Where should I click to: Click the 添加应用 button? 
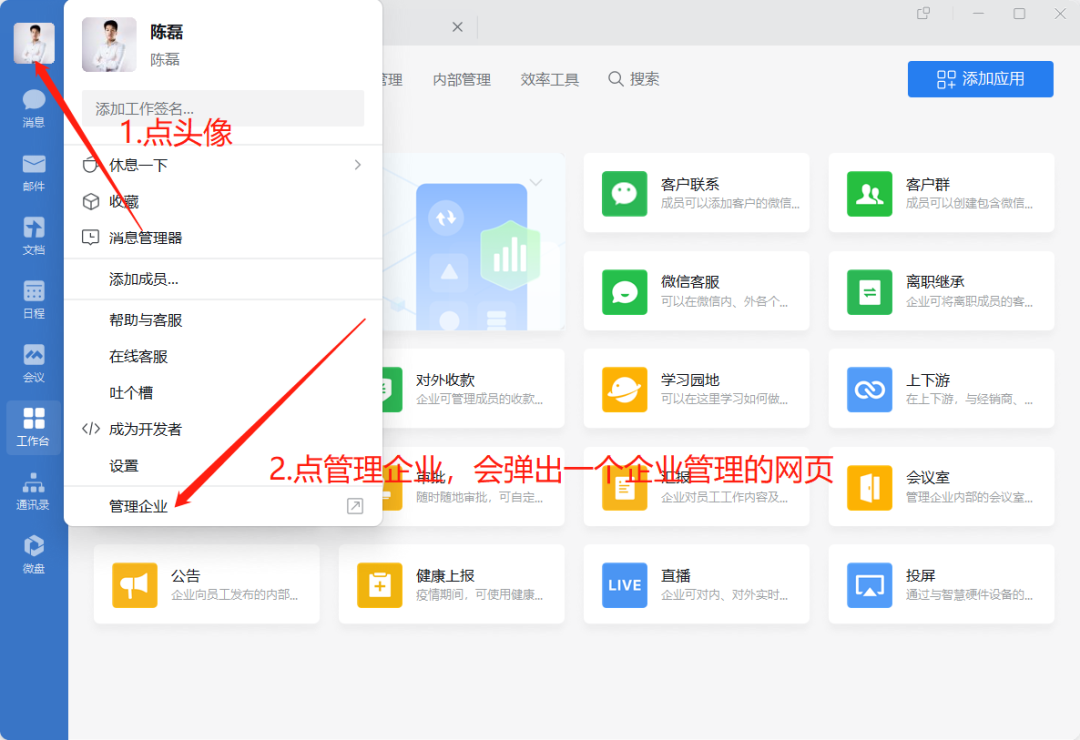[x=980, y=79]
